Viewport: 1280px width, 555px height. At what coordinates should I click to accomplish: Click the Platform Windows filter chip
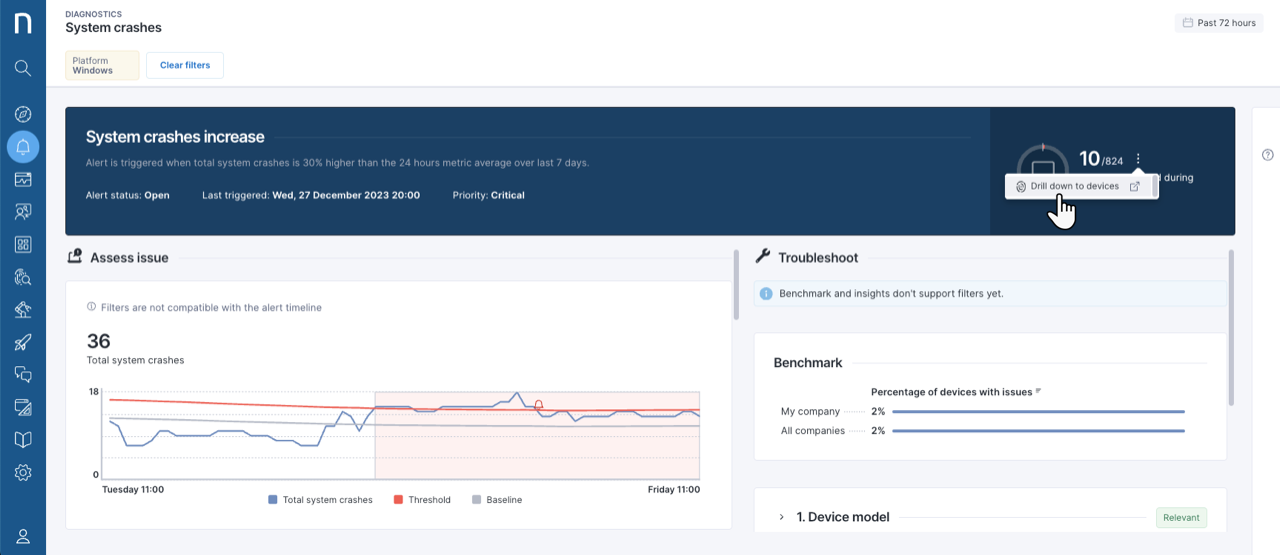pyautogui.click(x=102, y=66)
